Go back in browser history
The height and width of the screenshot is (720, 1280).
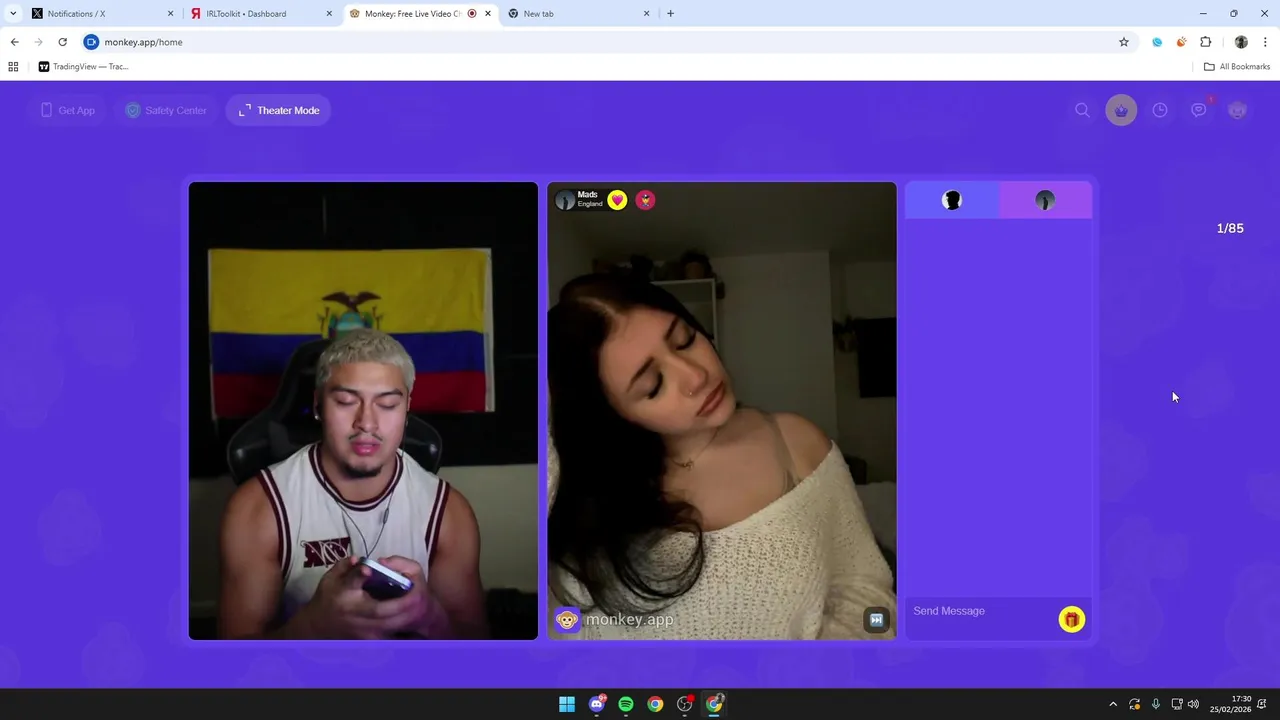[x=14, y=42]
